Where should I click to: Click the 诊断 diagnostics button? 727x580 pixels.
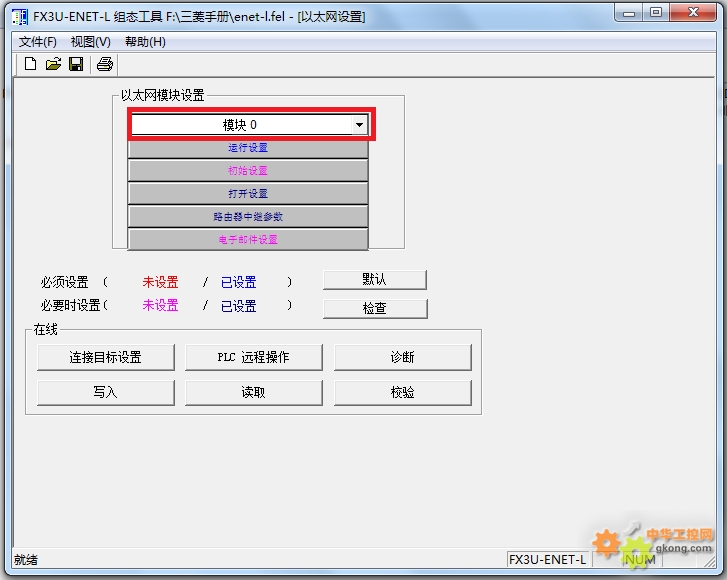[402, 357]
